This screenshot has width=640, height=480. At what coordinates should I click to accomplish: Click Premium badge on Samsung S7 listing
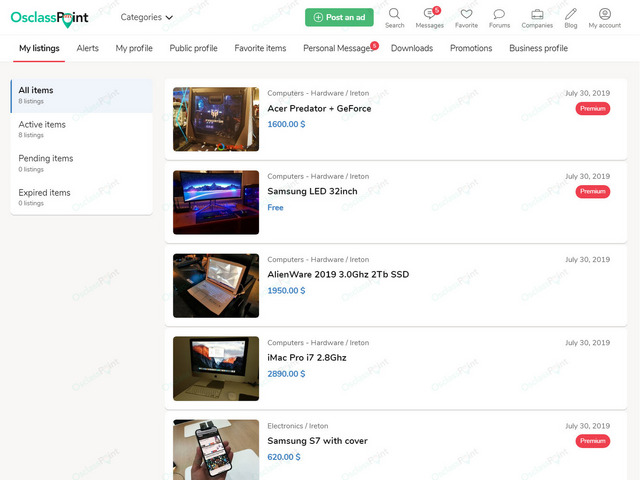click(x=593, y=441)
